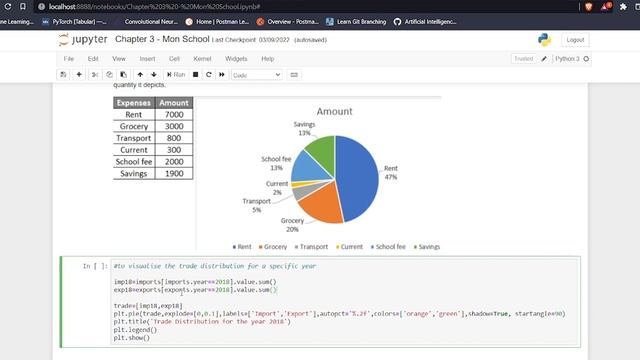The width and height of the screenshot is (640, 360).
Task: Paste cells below using the toolbar icon
Action: 123,75
